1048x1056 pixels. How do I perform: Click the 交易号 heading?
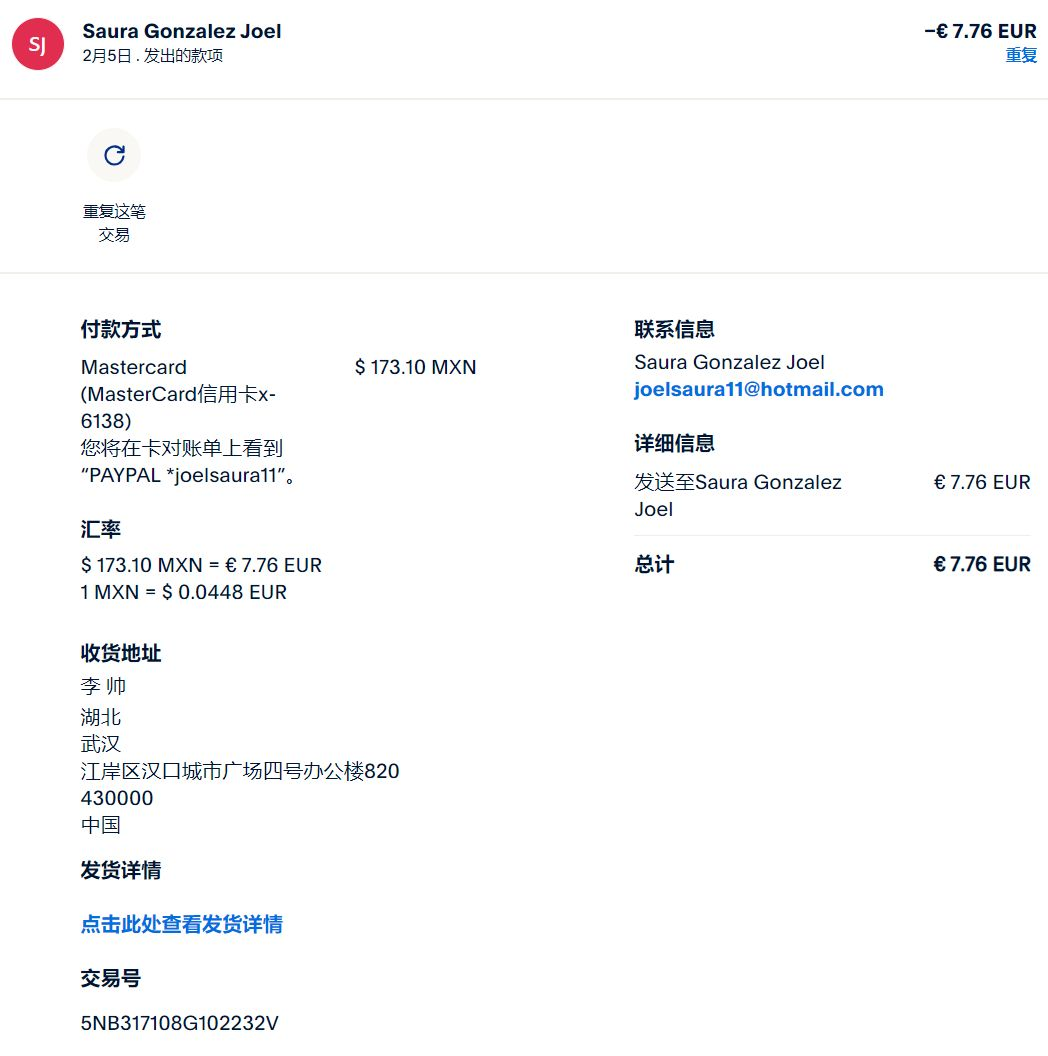click(110, 979)
